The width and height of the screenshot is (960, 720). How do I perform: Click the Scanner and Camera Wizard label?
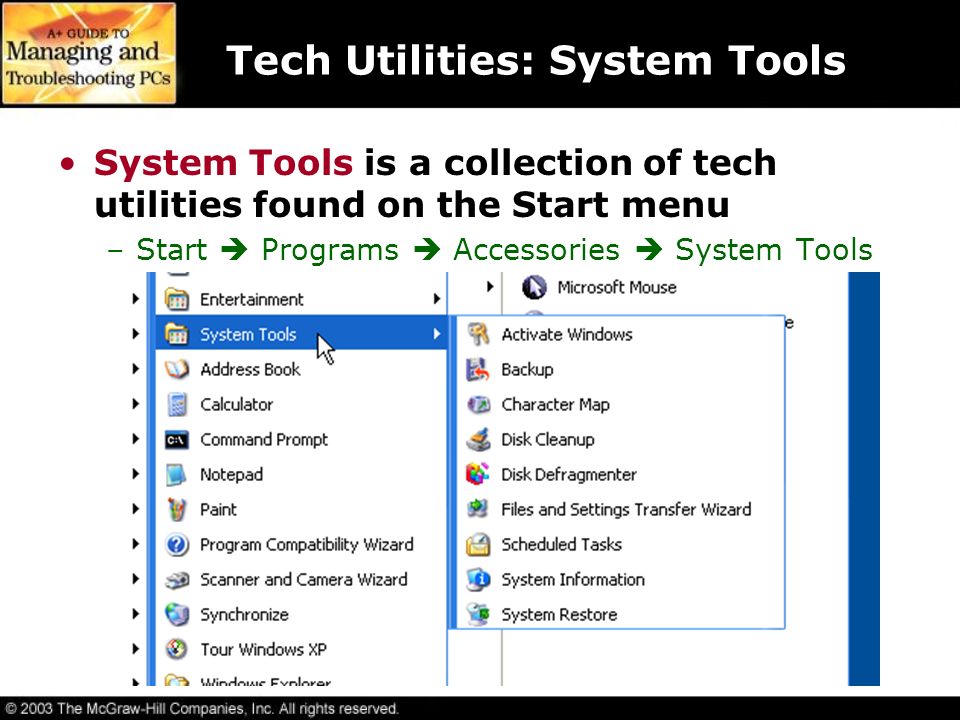click(x=304, y=580)
